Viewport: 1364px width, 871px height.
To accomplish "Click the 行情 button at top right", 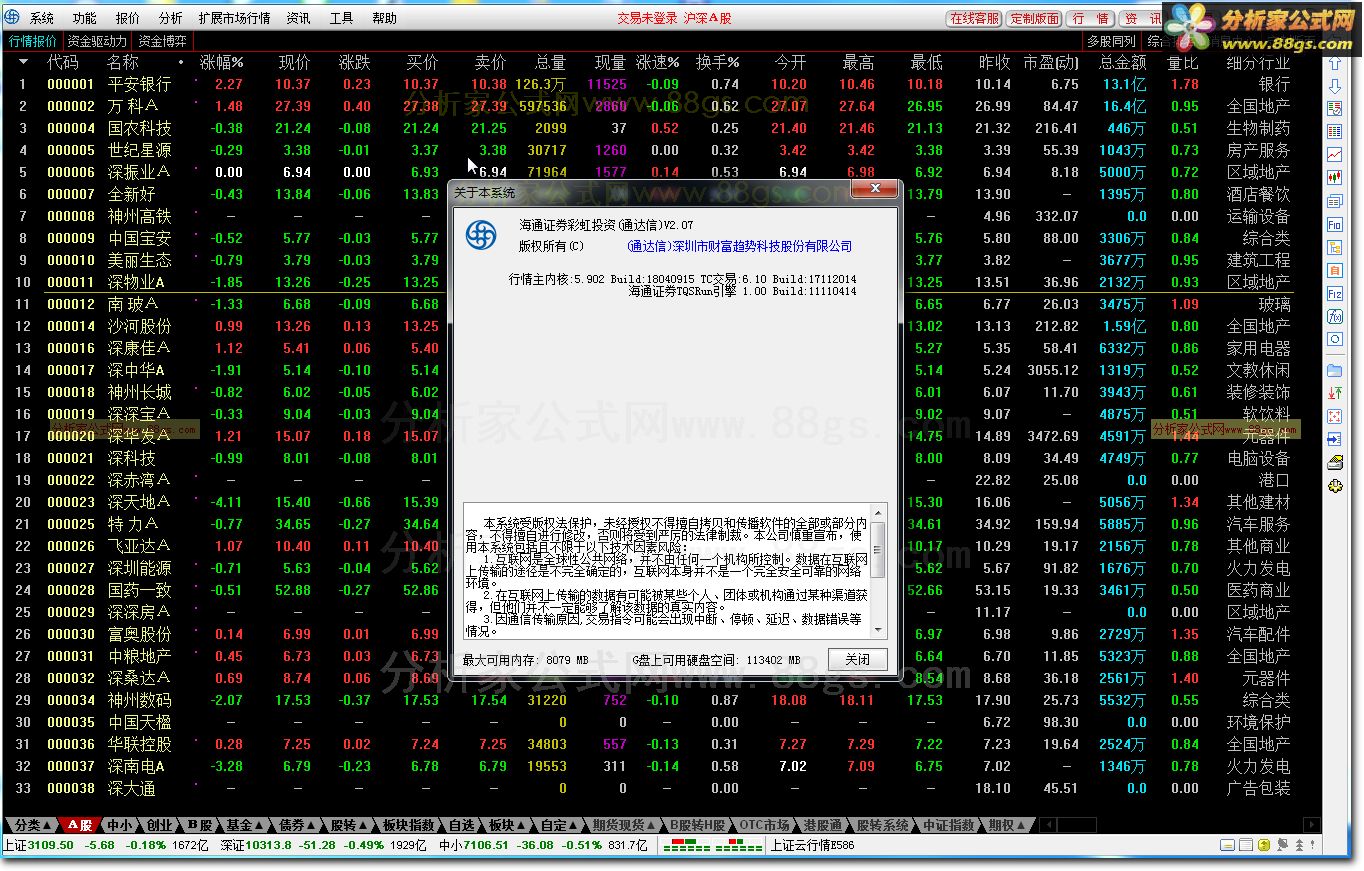I will (1091, 18).
